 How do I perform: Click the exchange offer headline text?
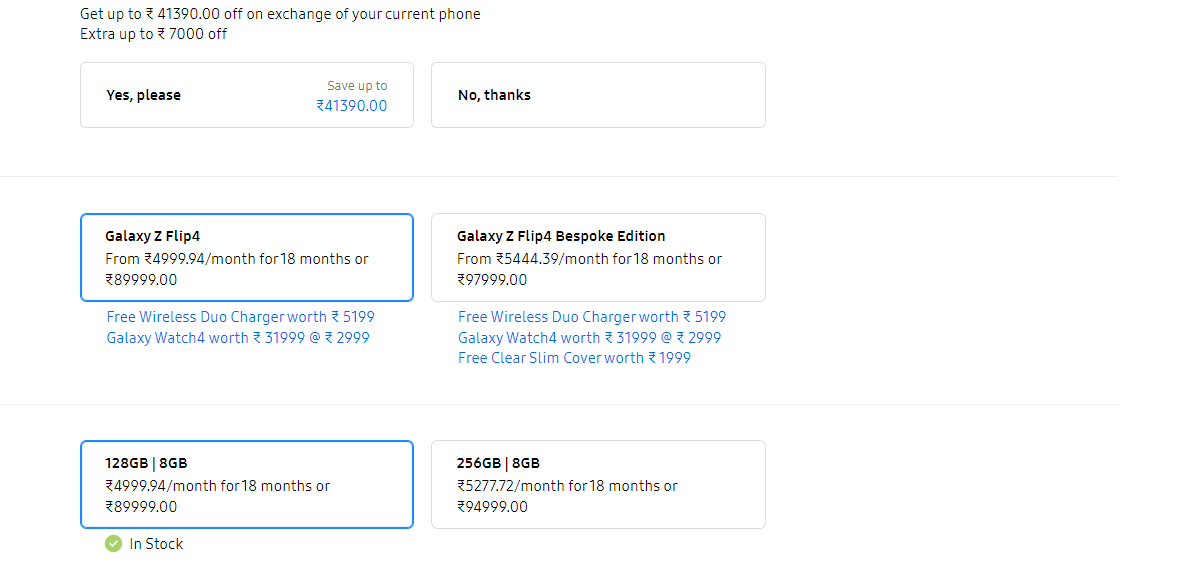280,14
